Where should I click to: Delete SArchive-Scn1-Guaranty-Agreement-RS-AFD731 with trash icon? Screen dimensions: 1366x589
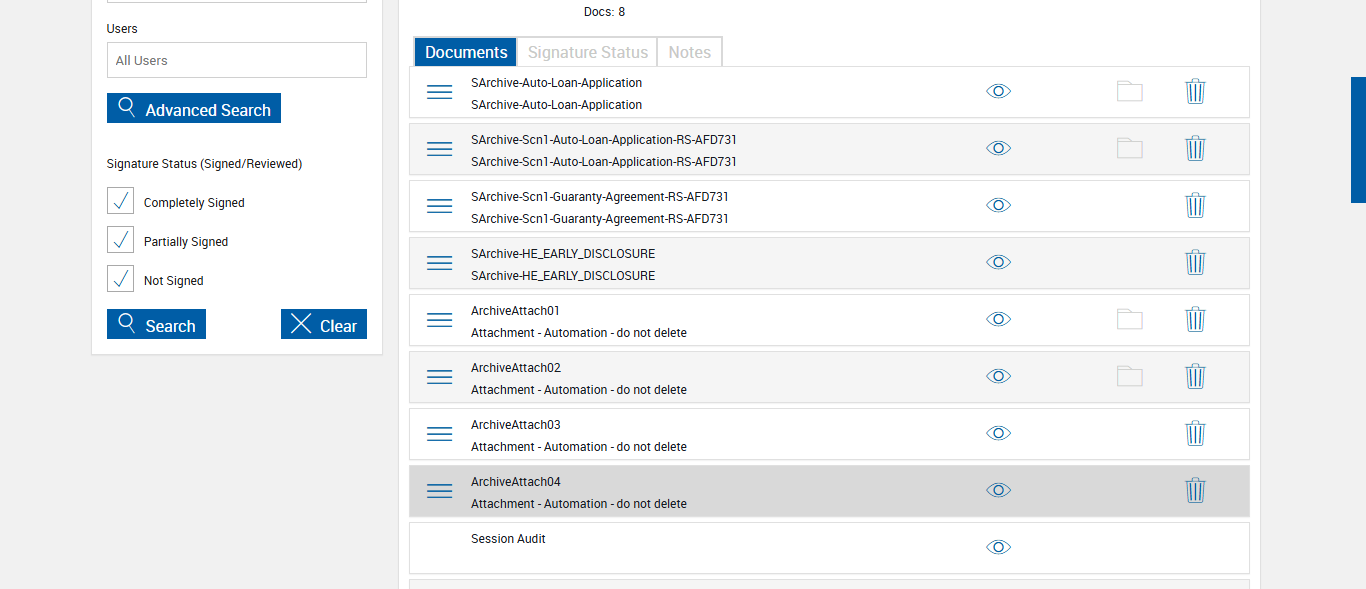pyautogui.click(x=1196, y=205)
